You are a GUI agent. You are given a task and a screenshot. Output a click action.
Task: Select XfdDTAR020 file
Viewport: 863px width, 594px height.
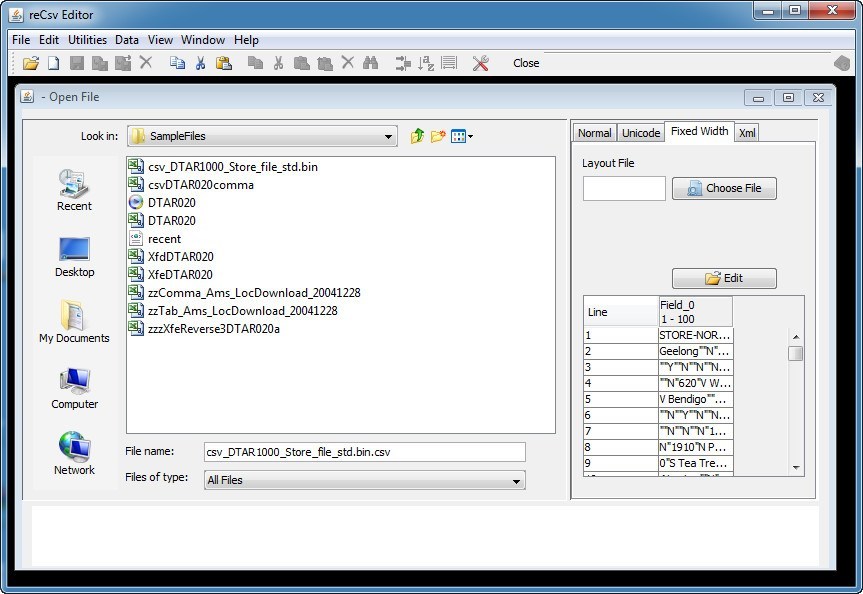tap(171, 257)
